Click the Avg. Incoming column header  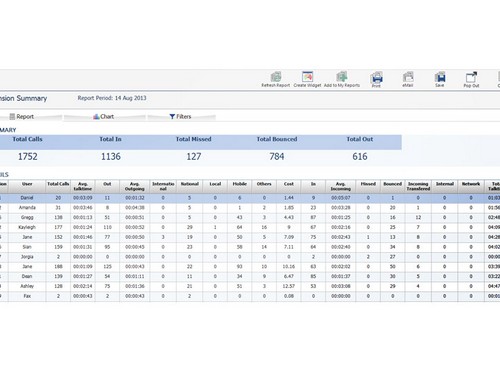tap(341, 186)
